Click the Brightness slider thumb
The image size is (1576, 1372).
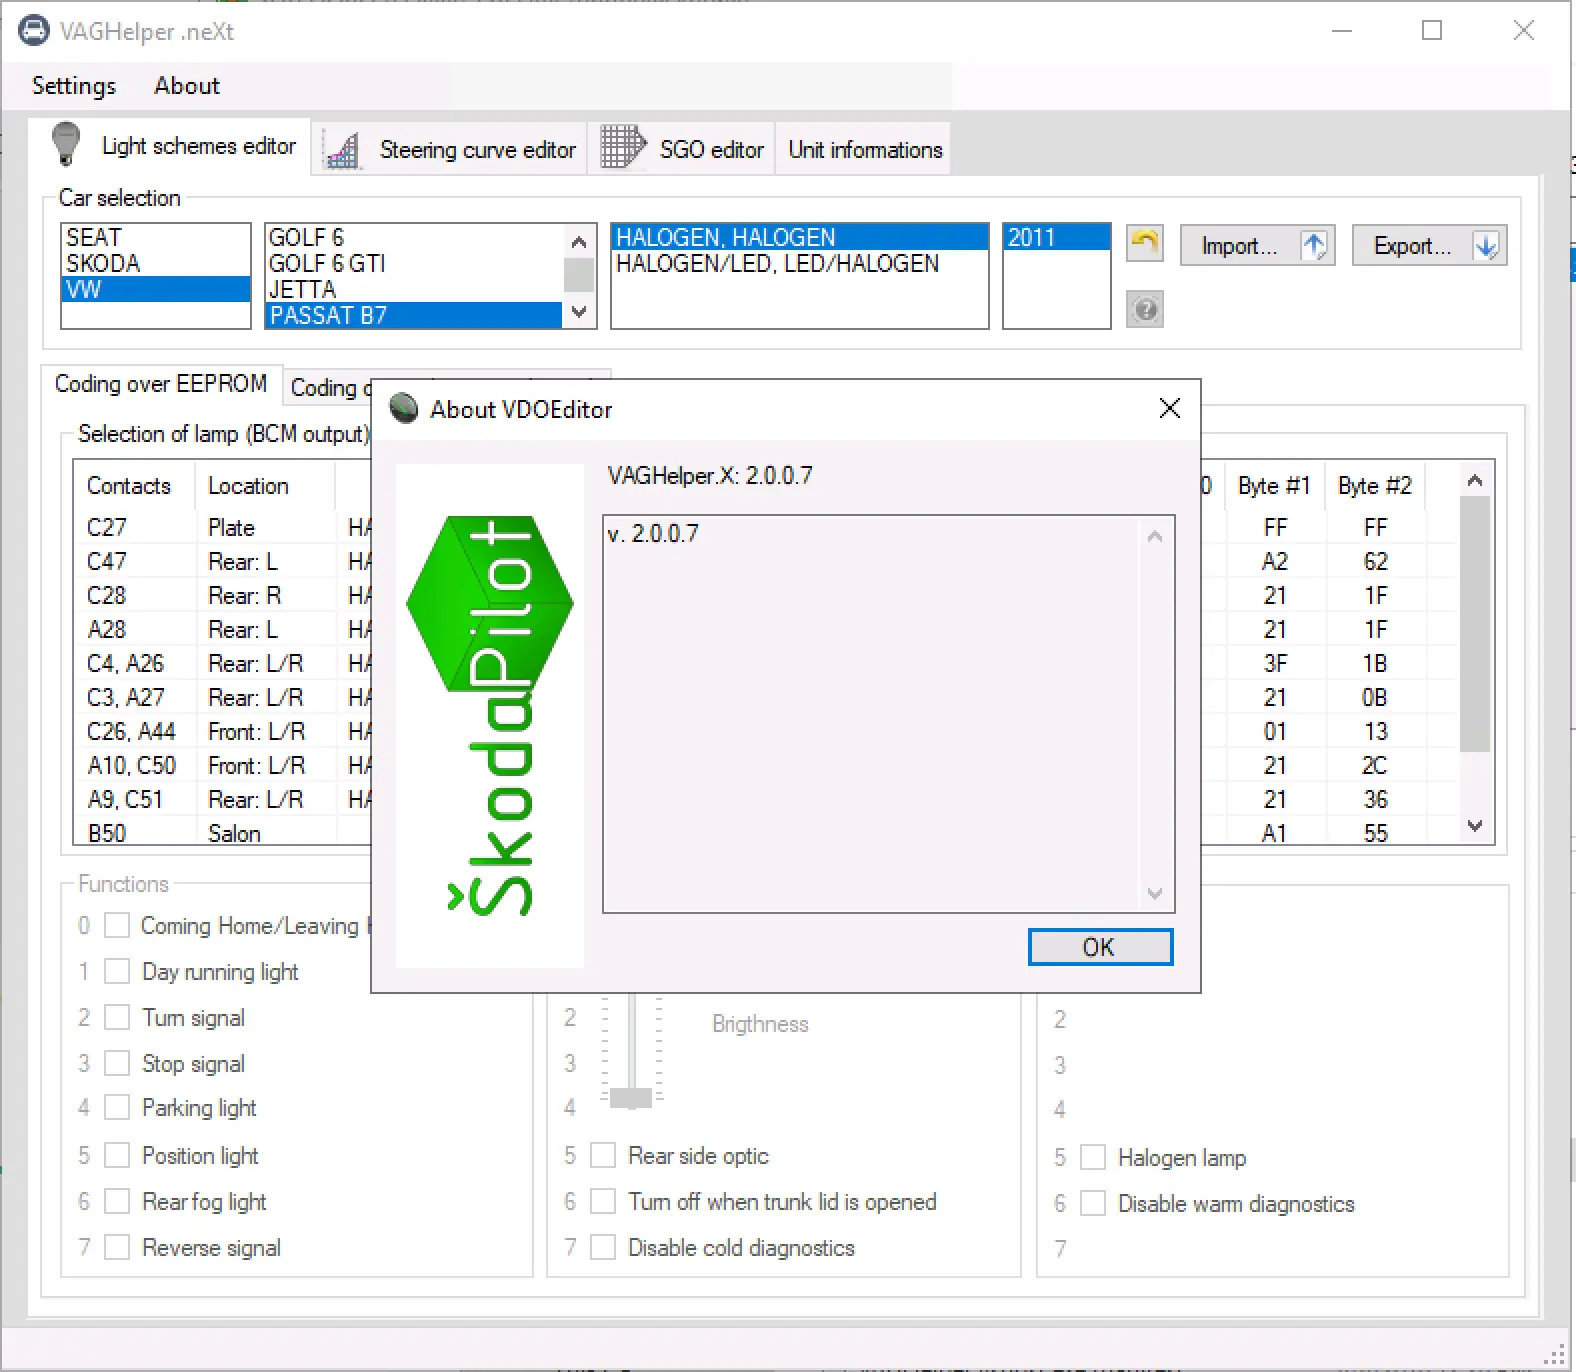click(x=631, y=1098)
